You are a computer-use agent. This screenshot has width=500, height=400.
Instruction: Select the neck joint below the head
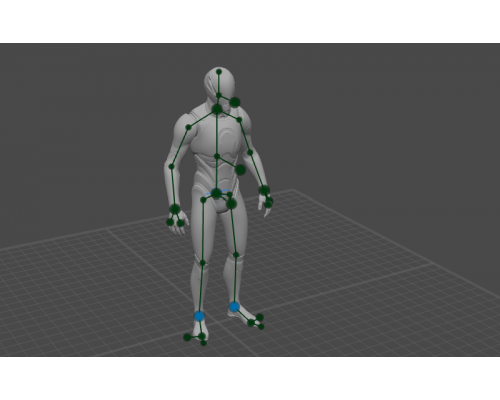[x=219, y=96]
